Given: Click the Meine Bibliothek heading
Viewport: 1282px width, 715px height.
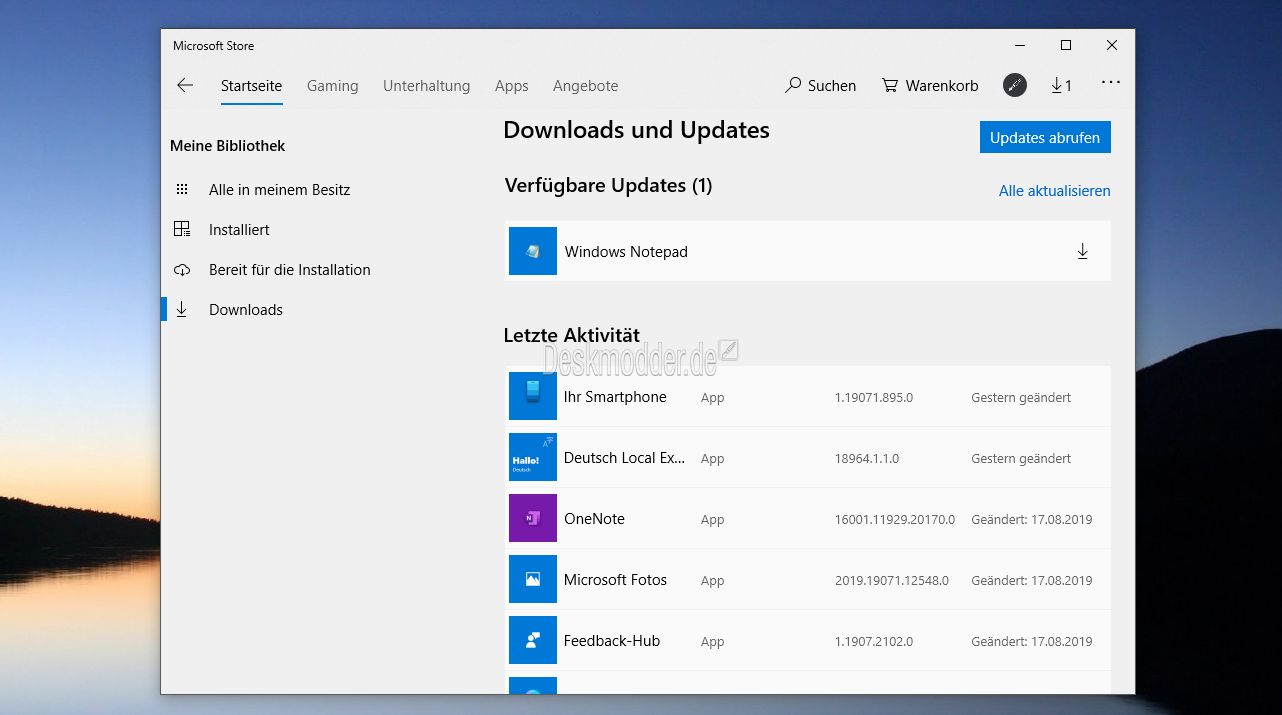Looking at the screenshot, I should point(227,146).
